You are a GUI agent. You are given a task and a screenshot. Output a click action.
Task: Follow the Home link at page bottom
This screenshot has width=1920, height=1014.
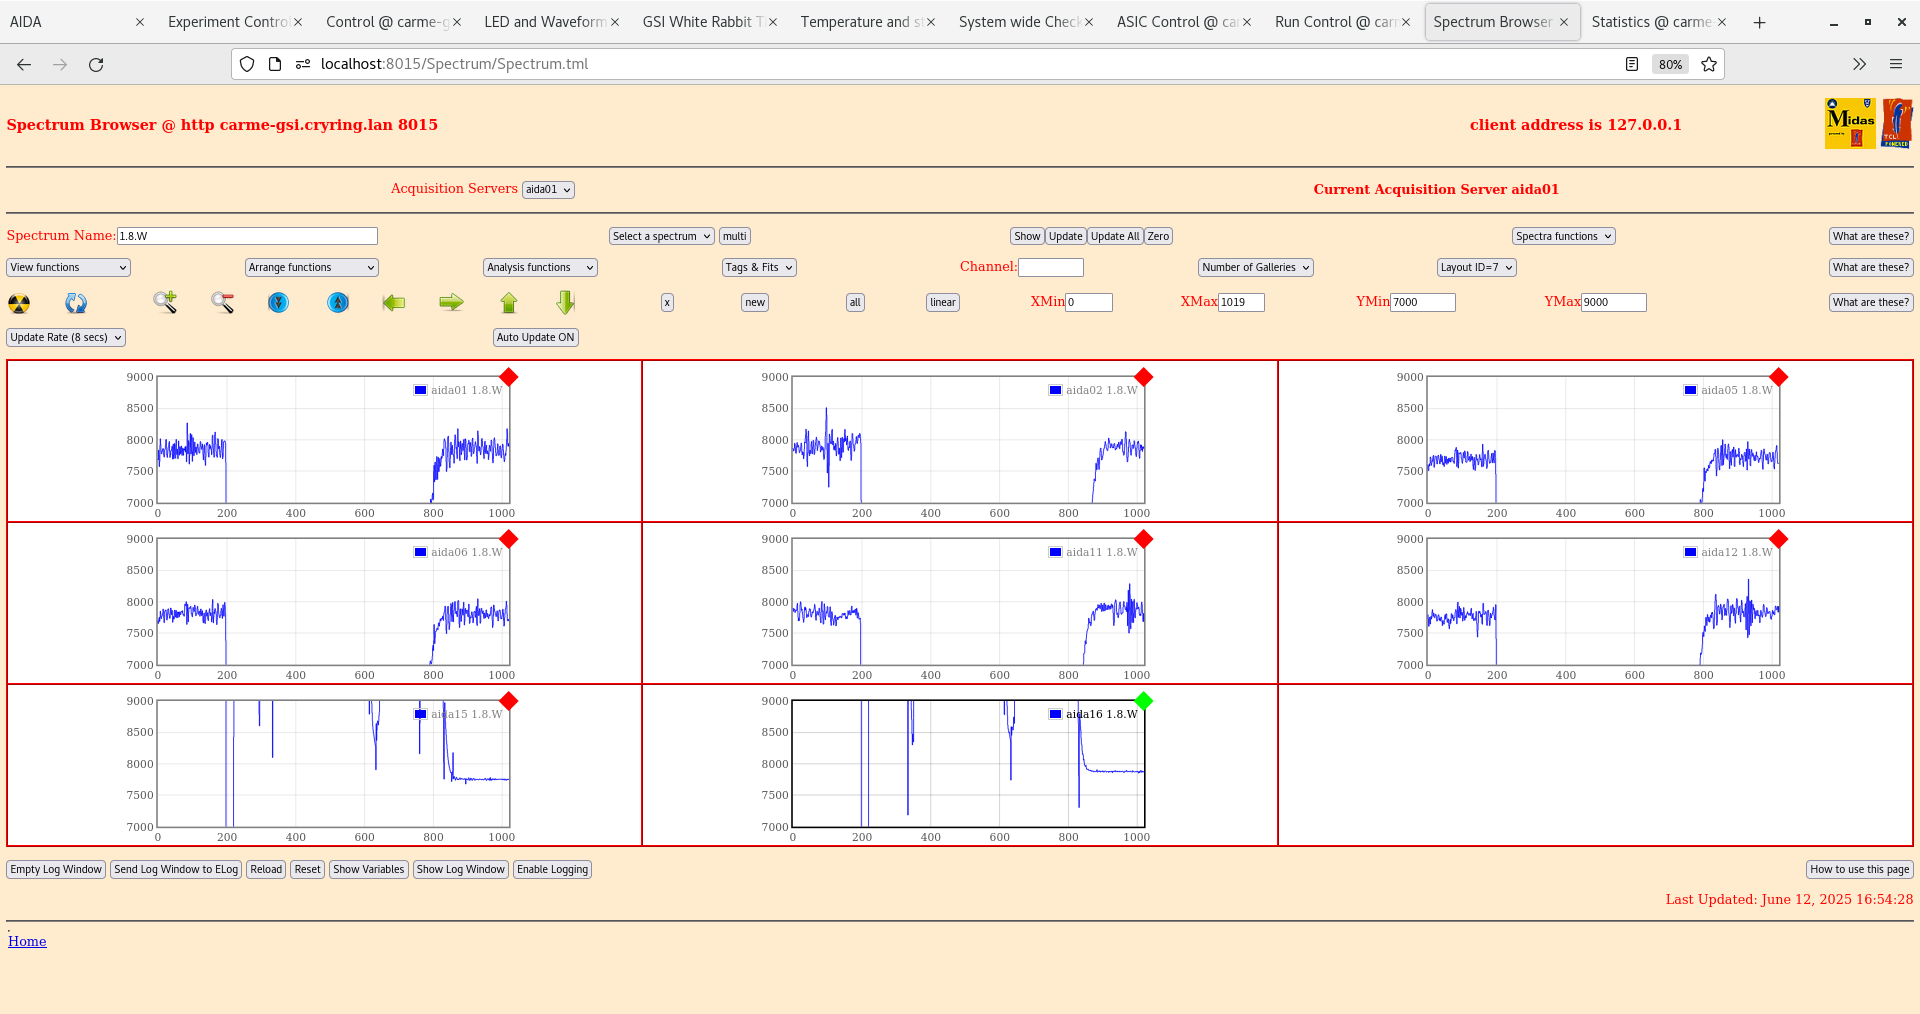(27, 941)
